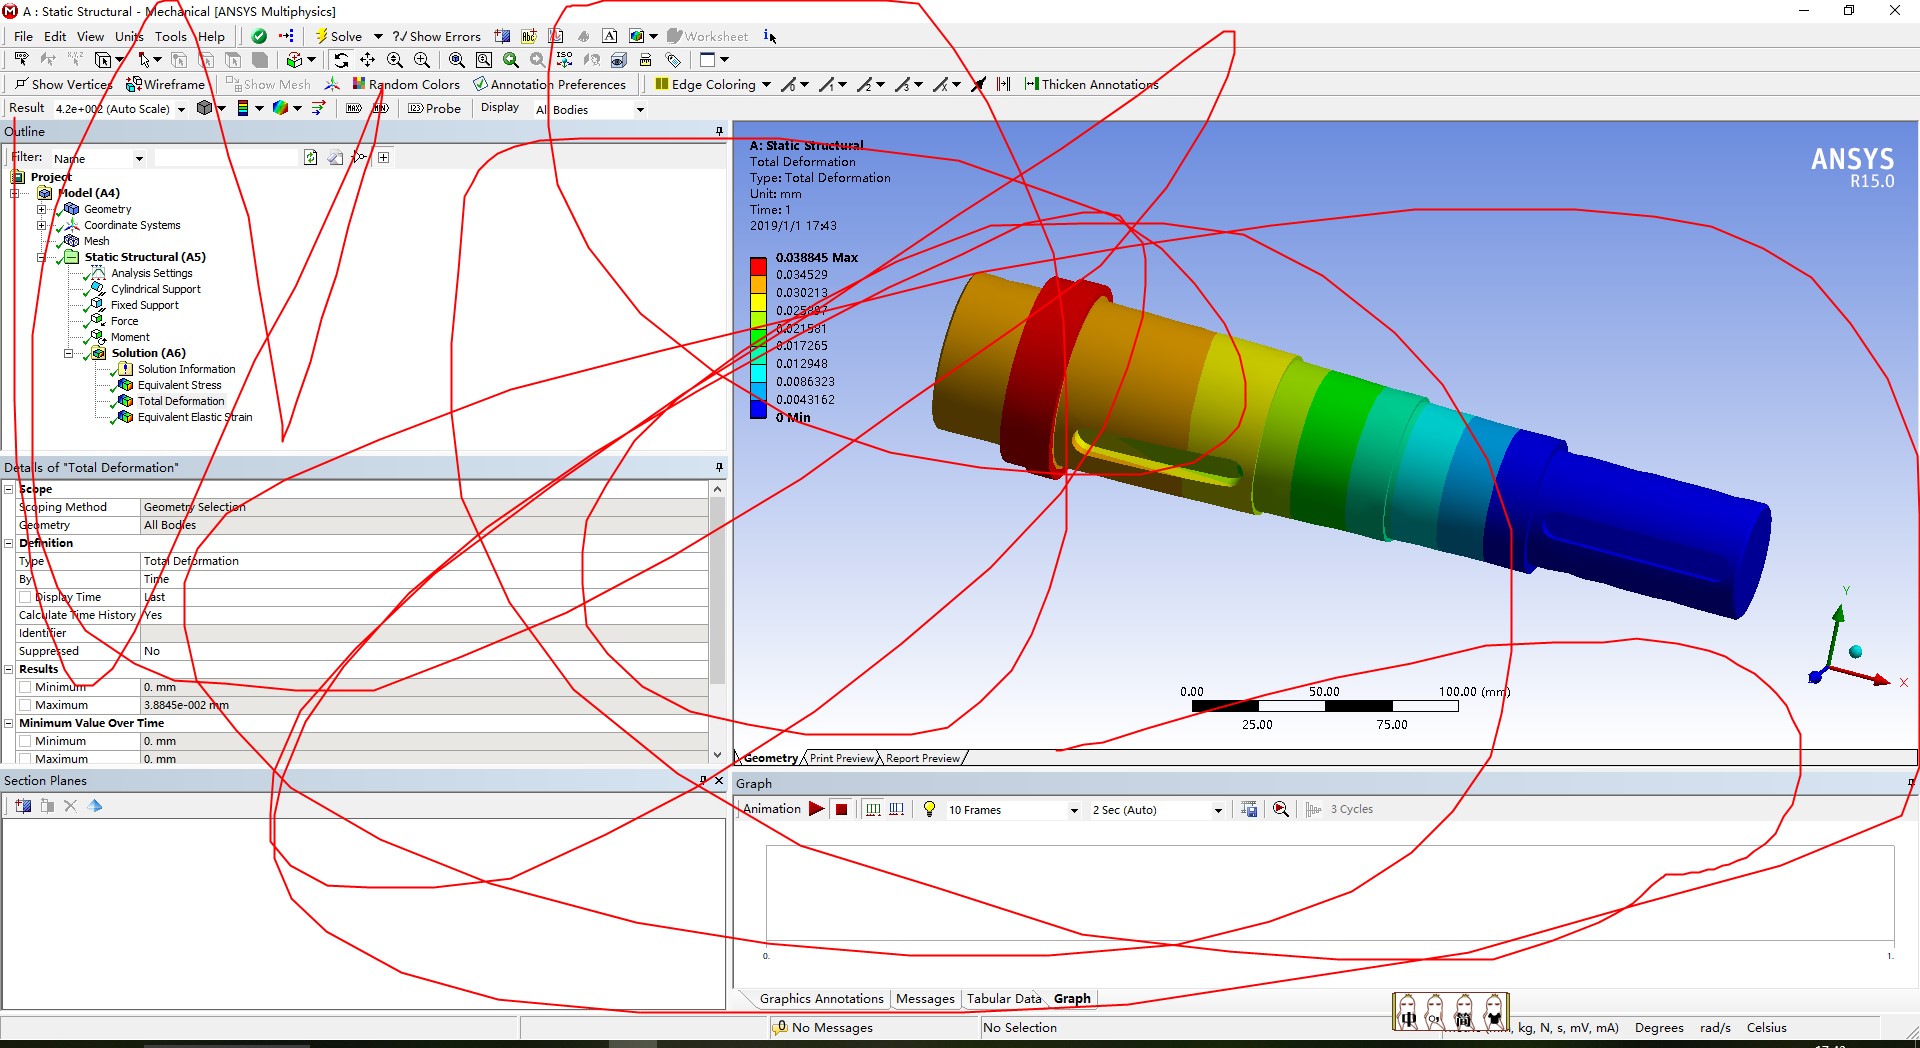
Task: Click Random Colors button
Action: (x=406, y=84)
